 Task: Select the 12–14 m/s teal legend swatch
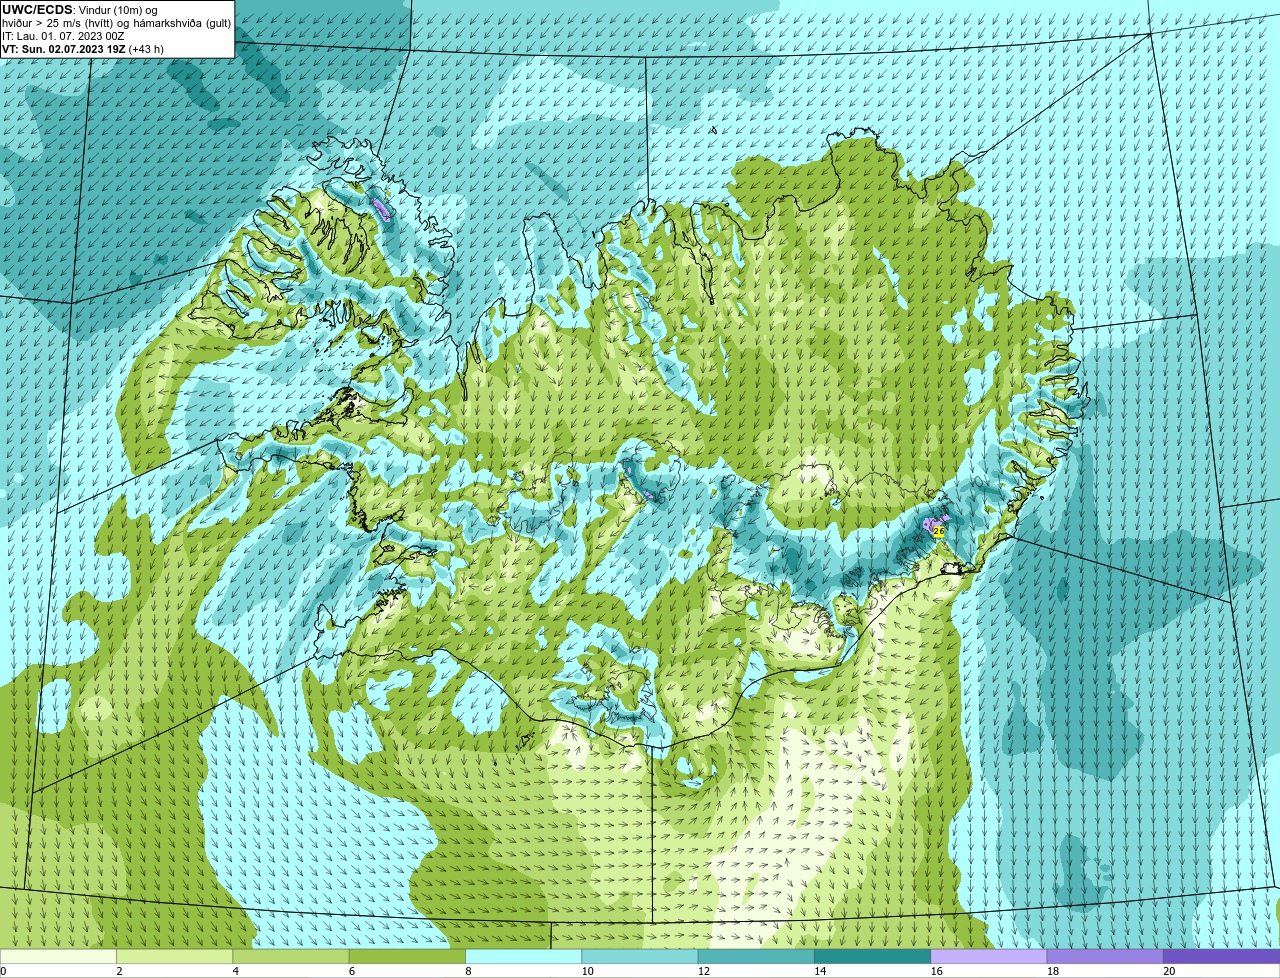tap(756, 956)
